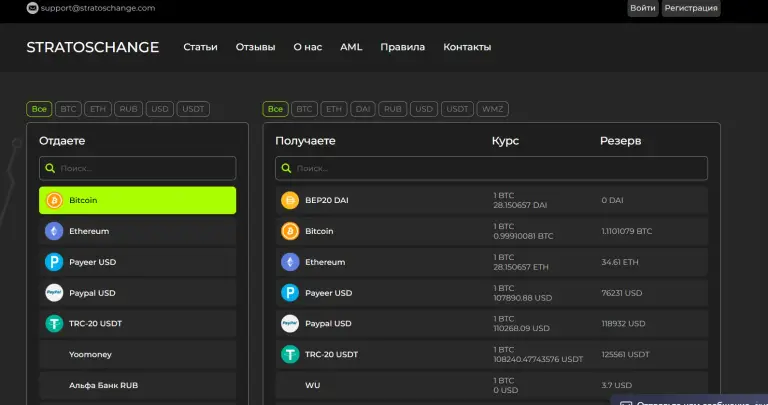The height and width of the screenshot is (405, 768).
Task: Click the TRC-20 USDT icon in Отдаете list
Action: tap(54, 324)
